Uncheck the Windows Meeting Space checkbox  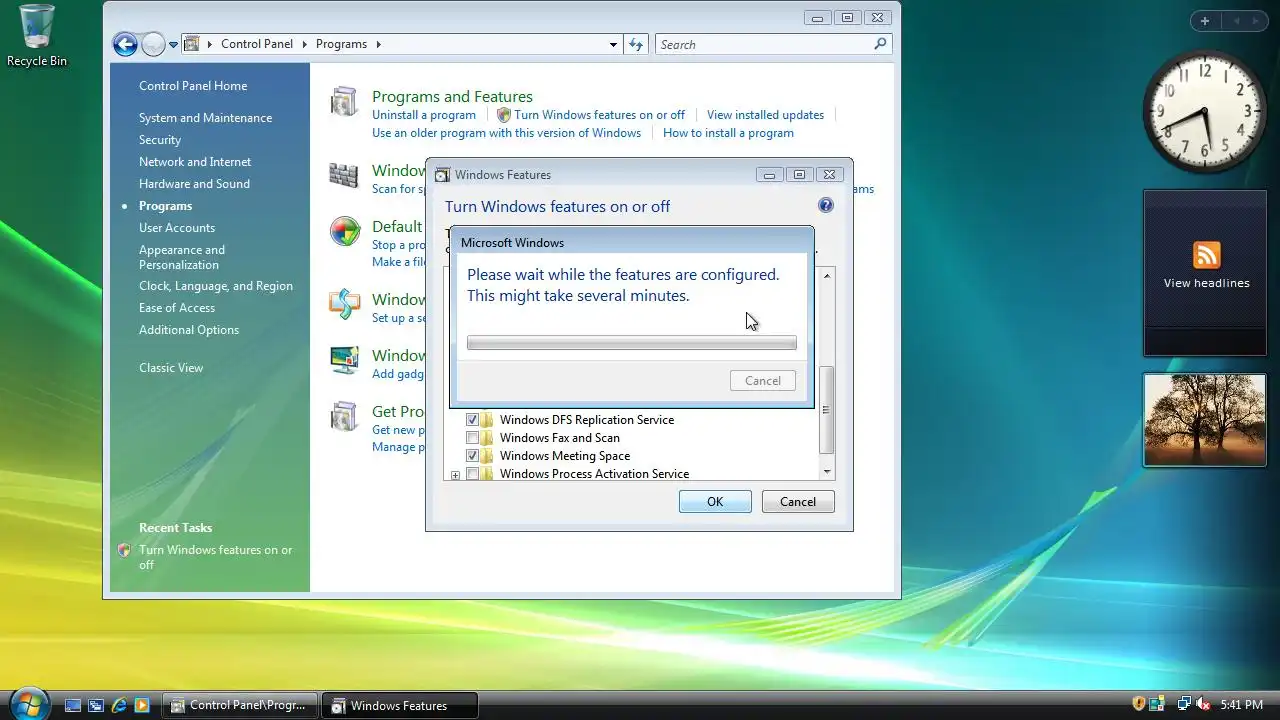[472, 456]
